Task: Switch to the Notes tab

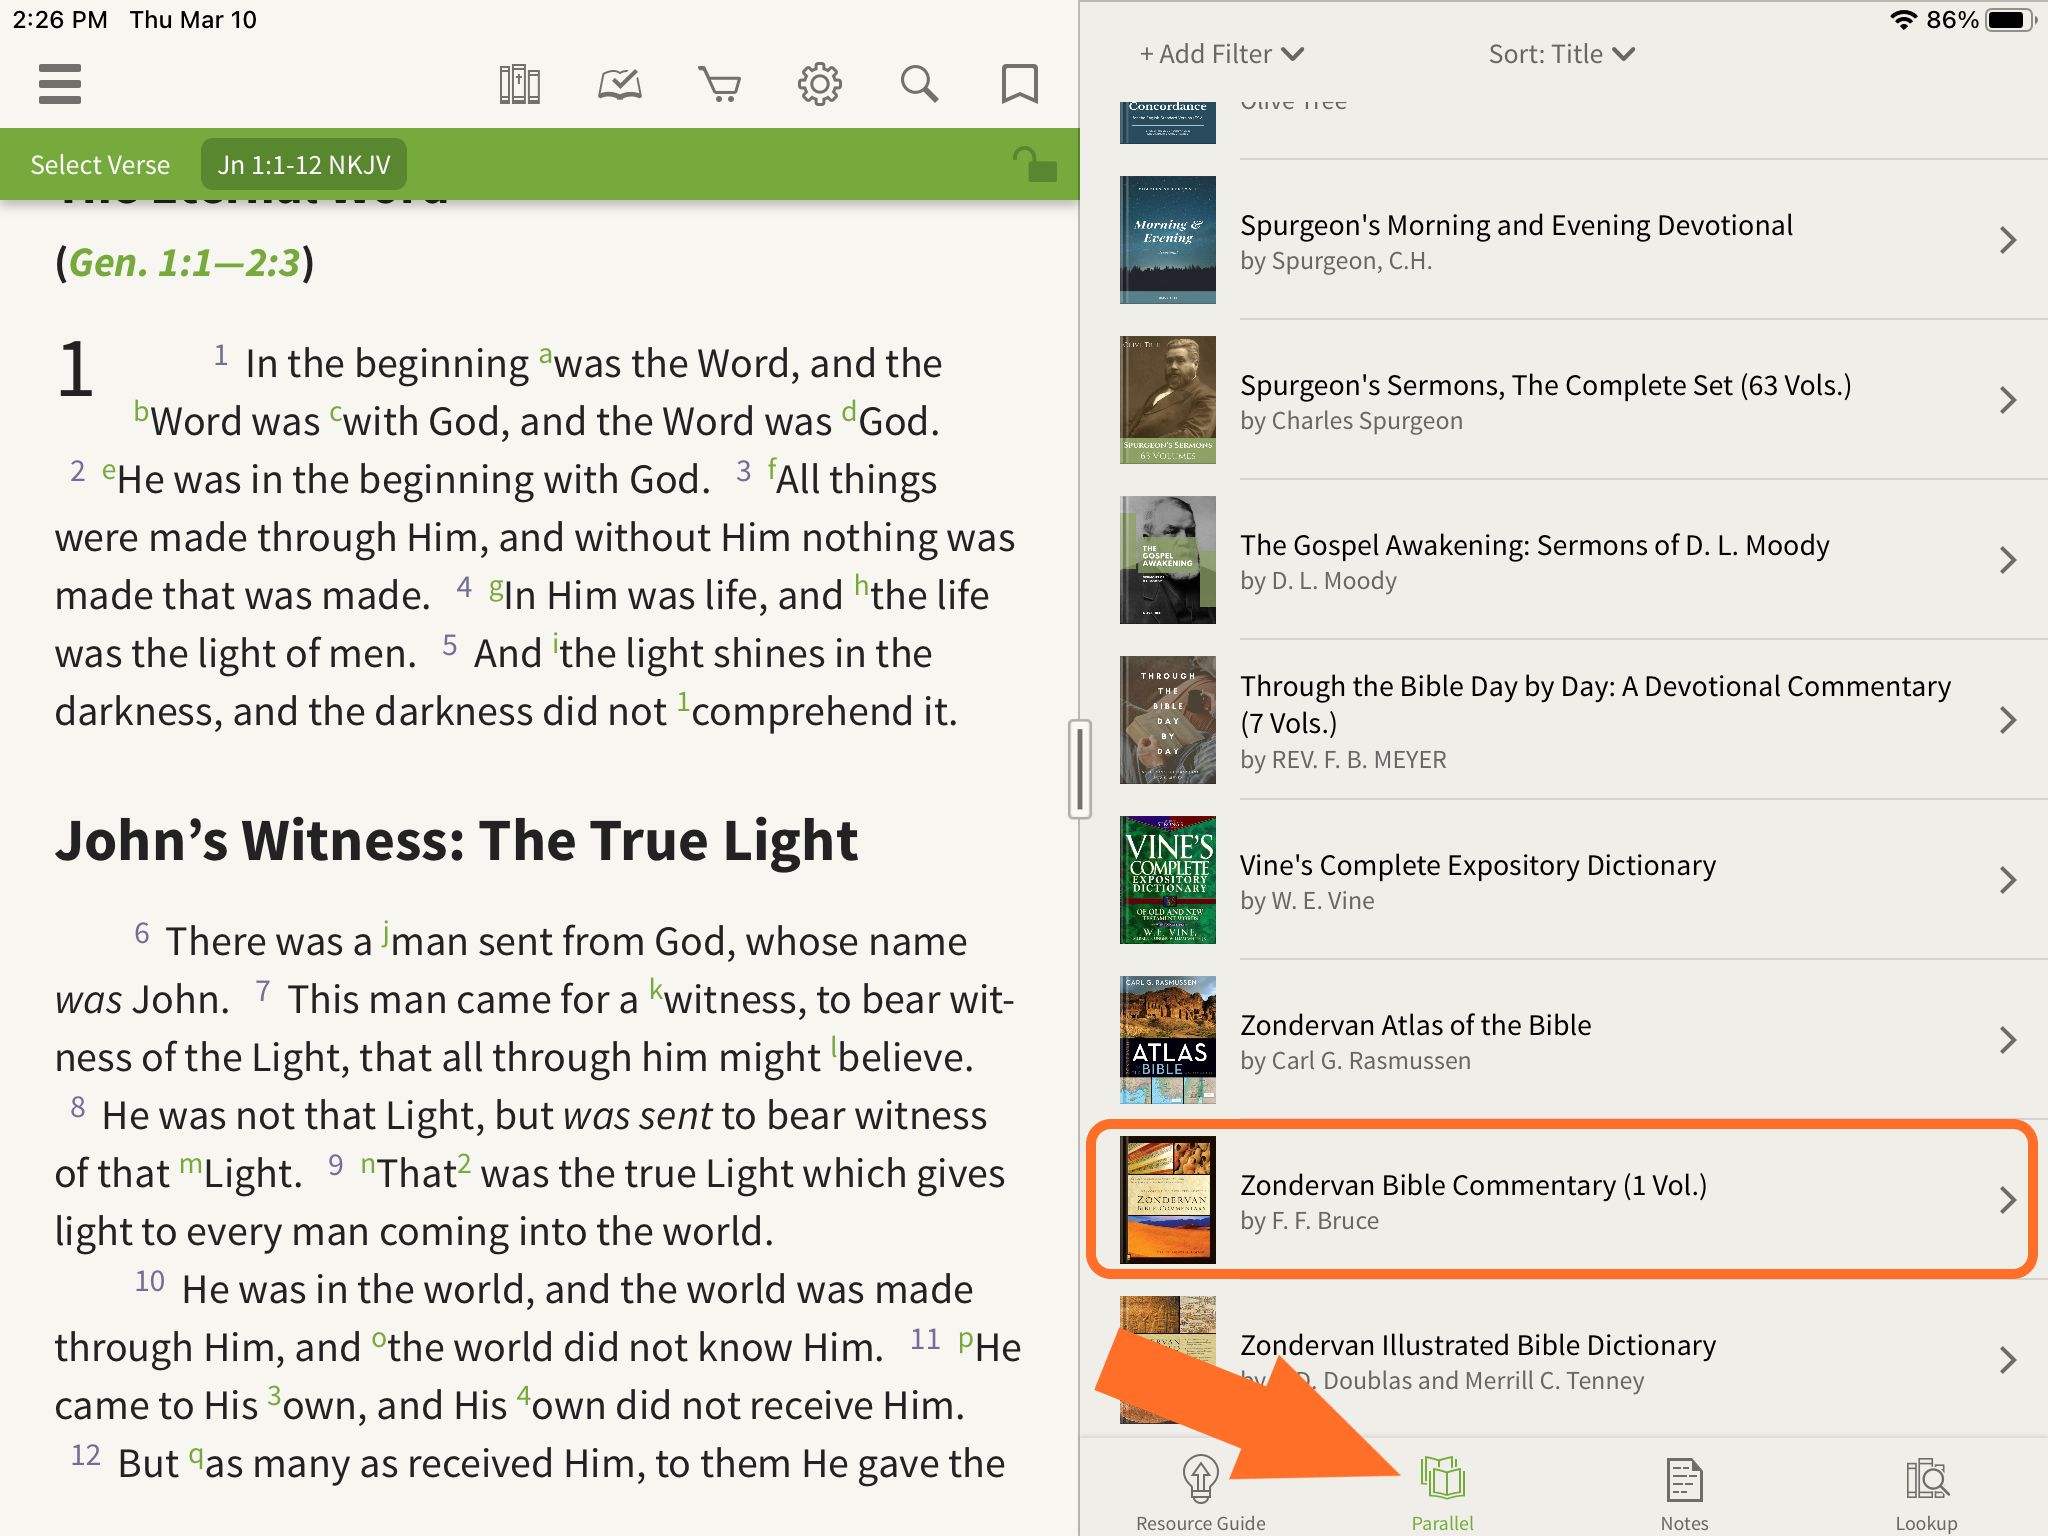Action: coord(1685,1494)
